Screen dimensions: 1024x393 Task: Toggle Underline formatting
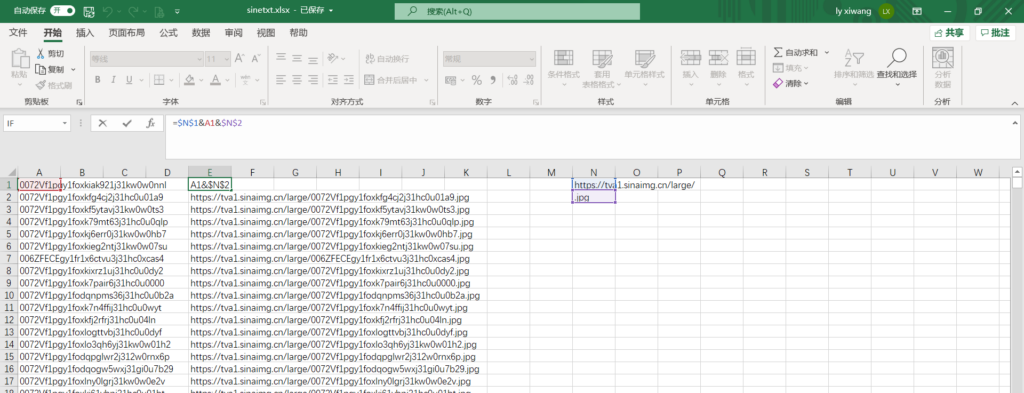[x=128, y=80]
